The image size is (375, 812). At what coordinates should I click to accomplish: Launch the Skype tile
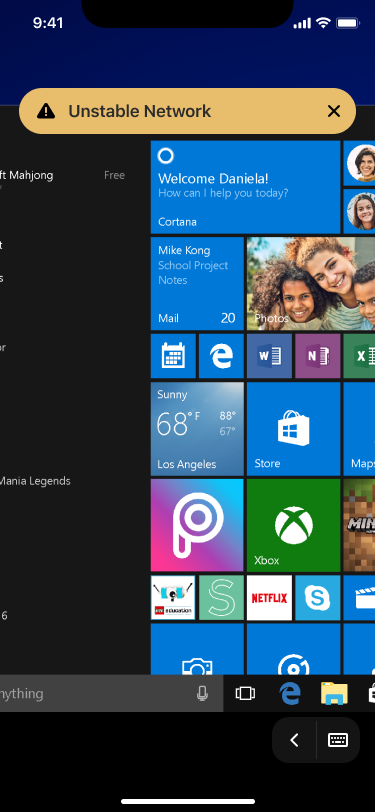pos(318,598)
